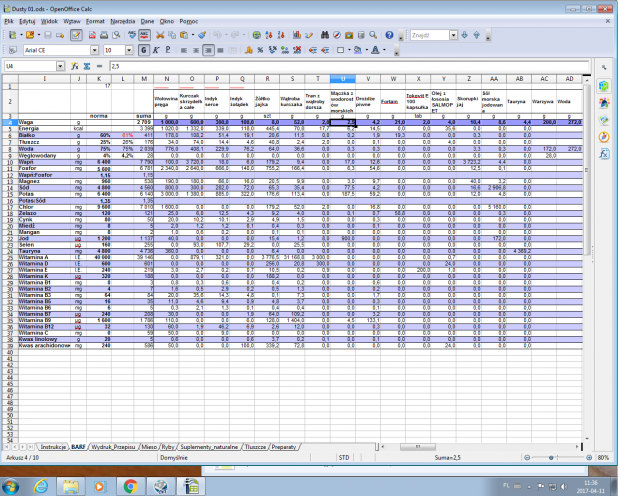Open Znajdź search history dropdown

(x=454, y=35)
